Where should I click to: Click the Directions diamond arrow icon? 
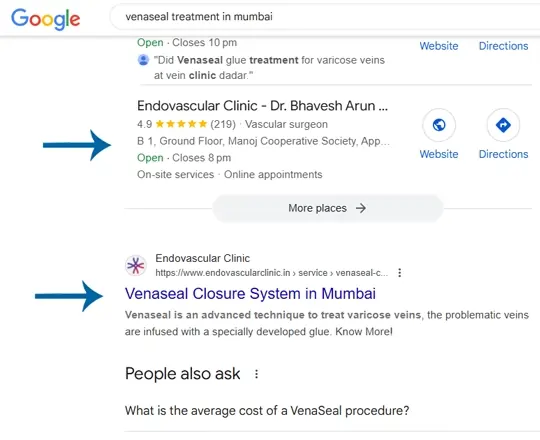(503, 125)
